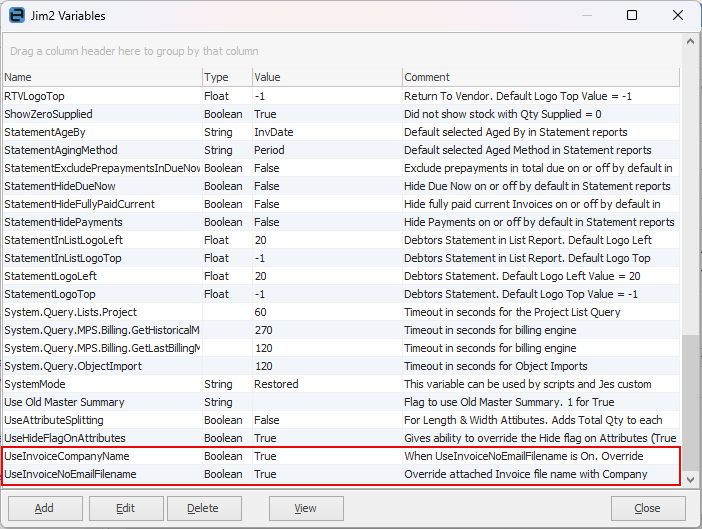Select the SystemMode variable
This screenshot has height=529, width=702.
coord(341,384)
